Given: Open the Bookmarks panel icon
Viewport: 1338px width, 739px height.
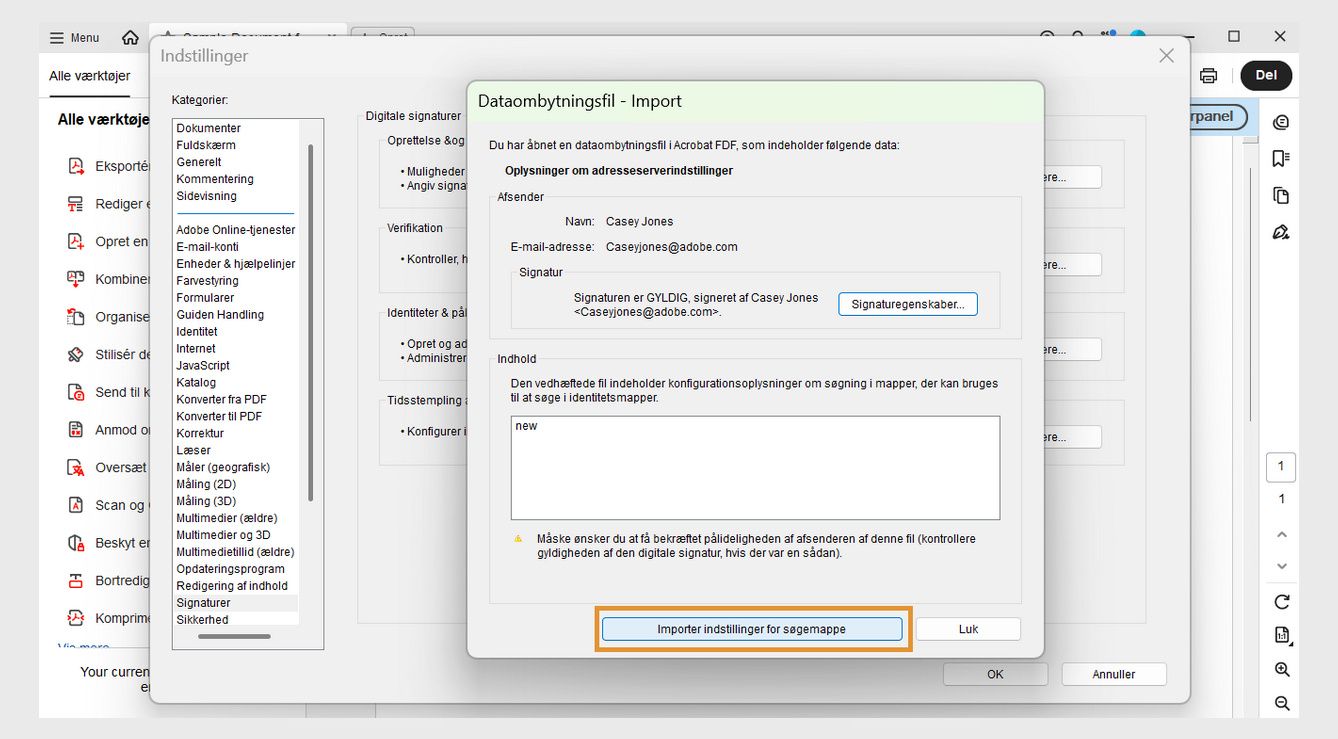Looking at the screenshot, I should click(1283, 158).
